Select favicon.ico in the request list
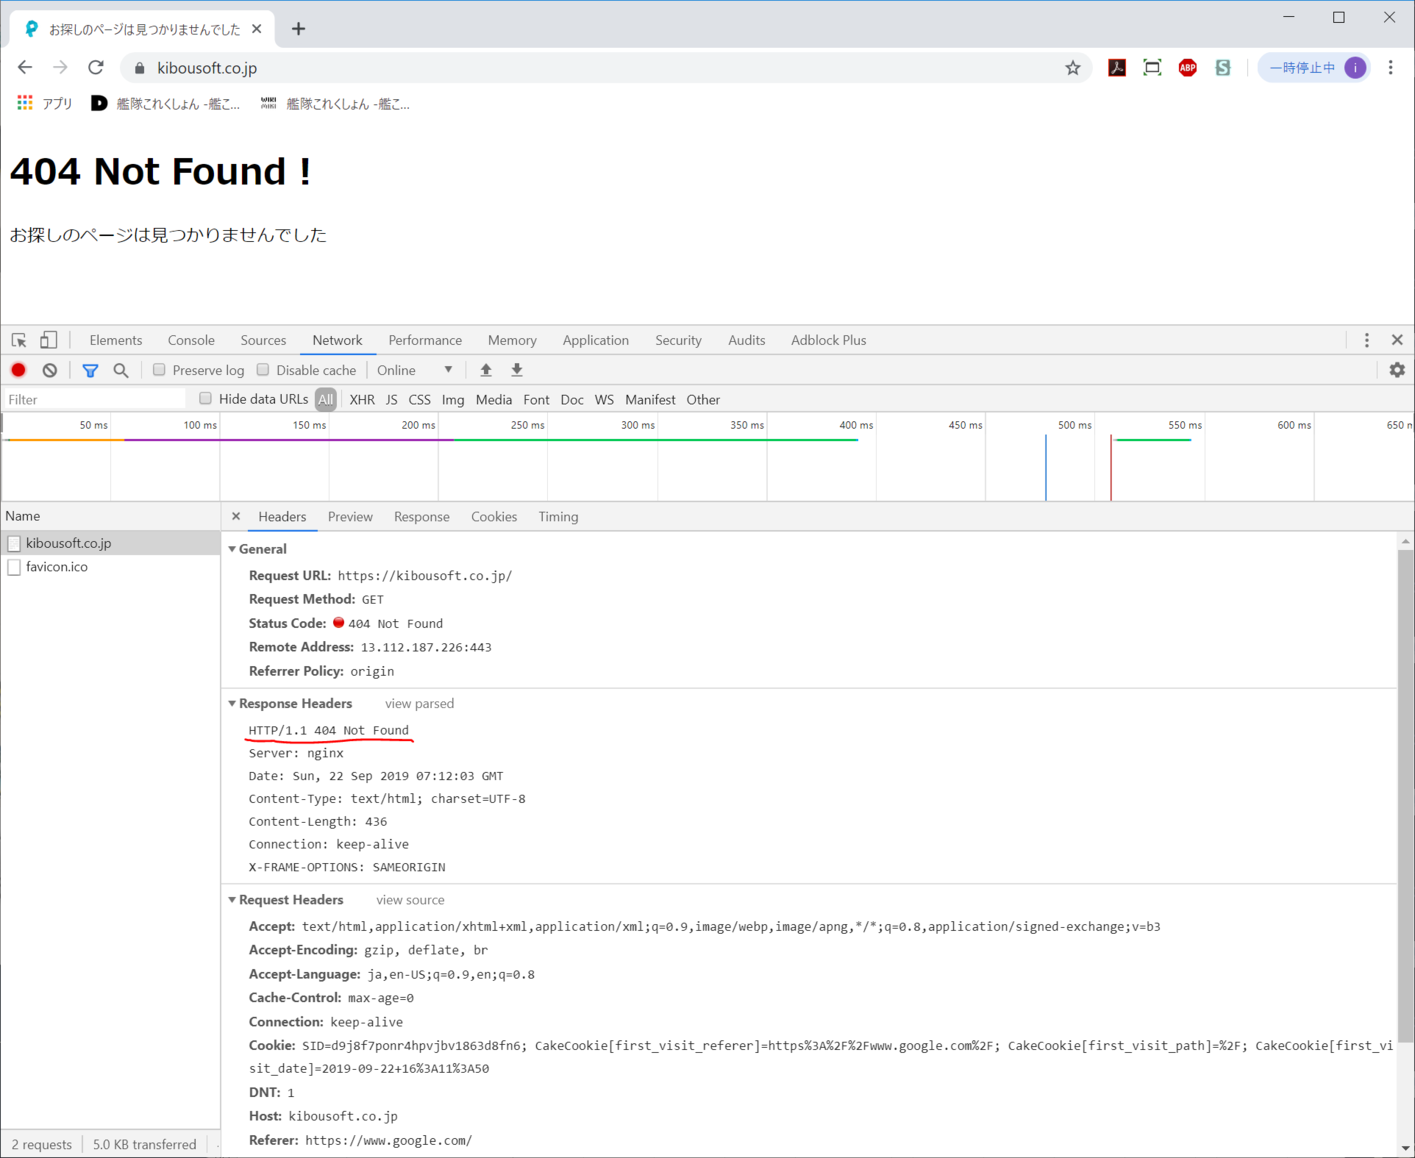The height and width of the screenshot is (1158, 1415). pyautogui.click(x=57, y=567)
